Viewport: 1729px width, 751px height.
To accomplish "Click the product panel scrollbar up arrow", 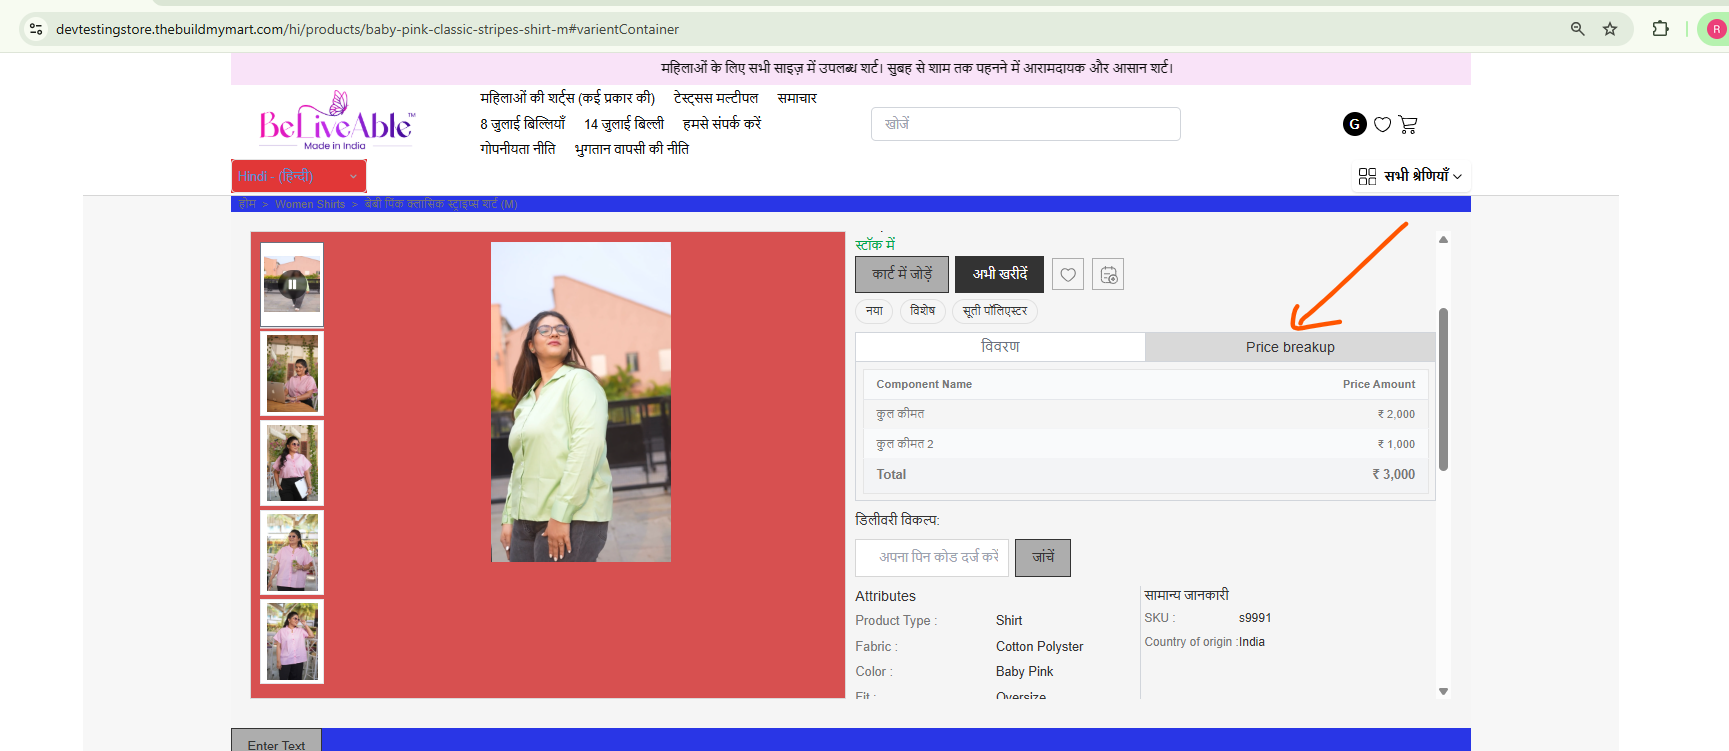I will pos(1443,240).
